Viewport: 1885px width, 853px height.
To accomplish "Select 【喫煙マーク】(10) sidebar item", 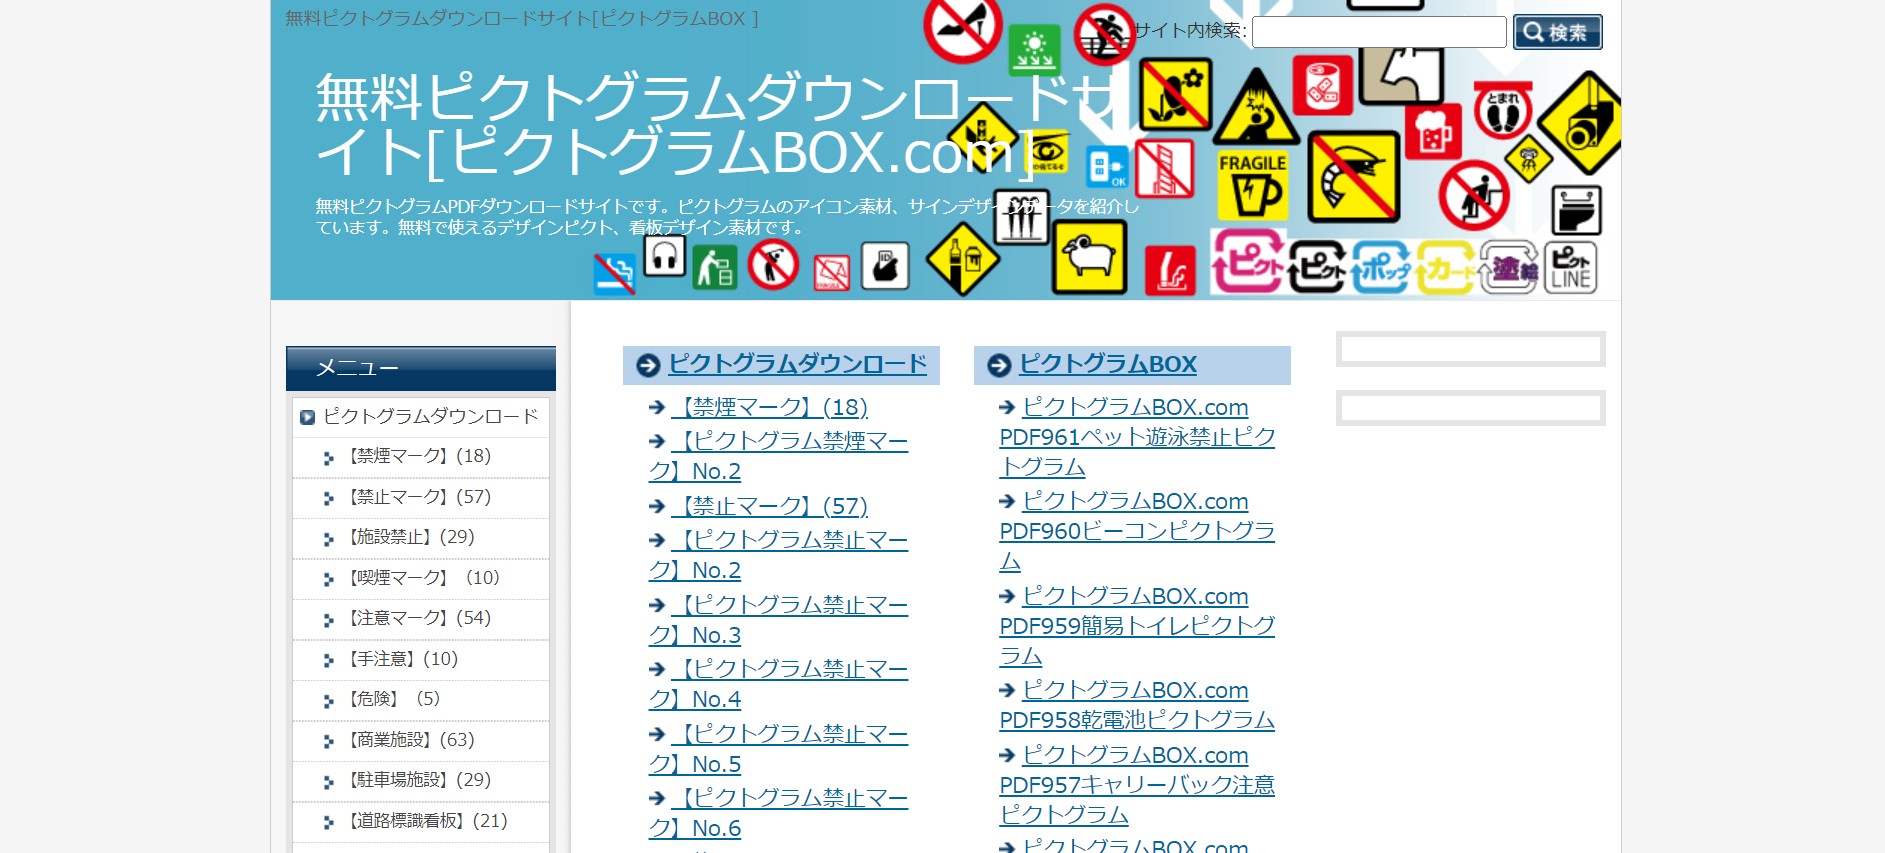I will (x=421, y=579).
